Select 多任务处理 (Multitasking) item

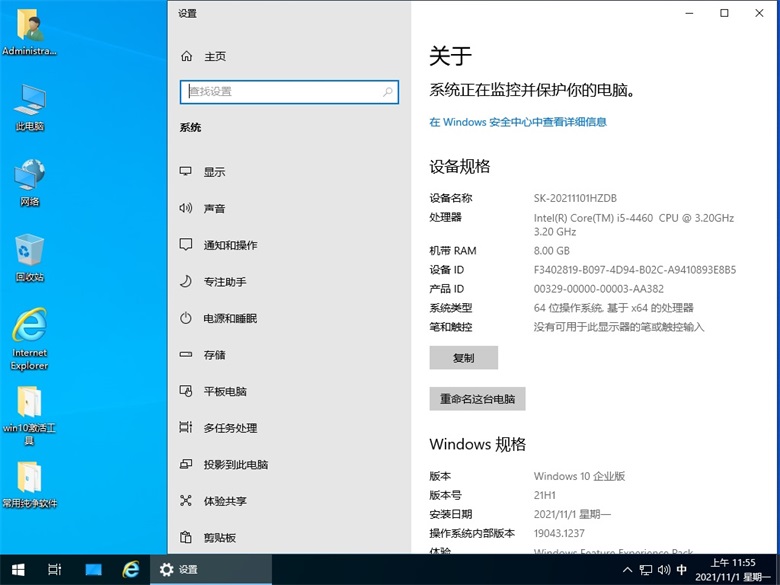click(230, 428)
